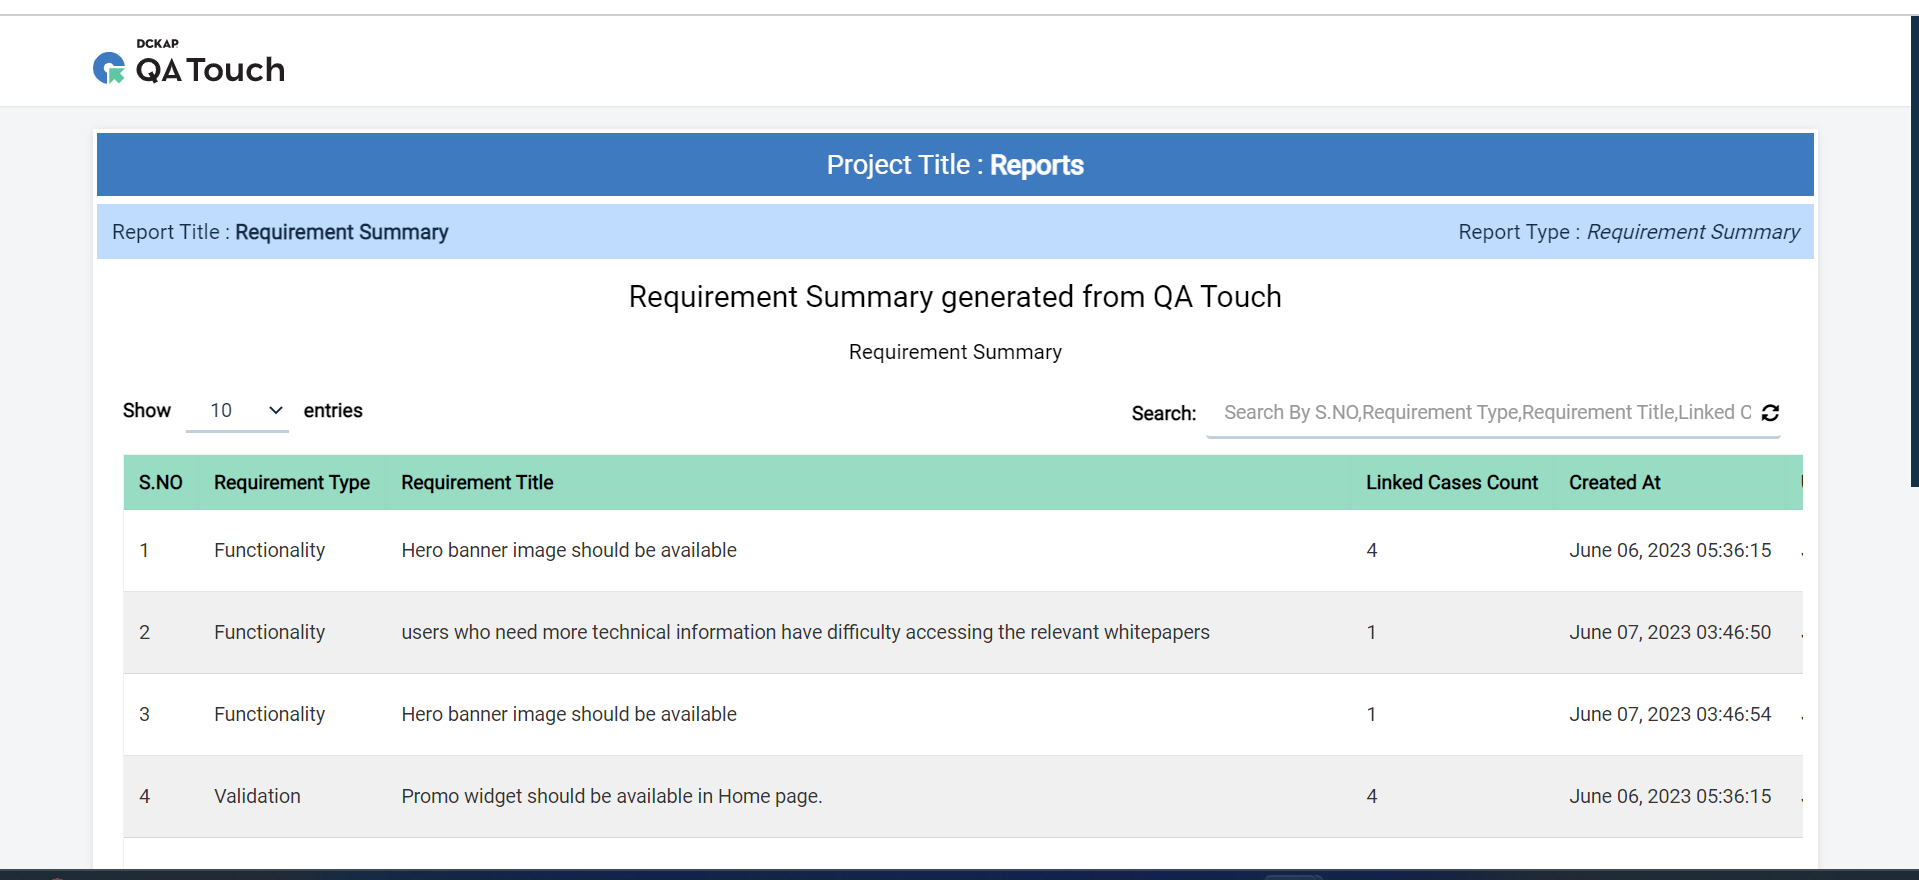Screen dimensions: 1919x880
Task: Sort by the S.NO column header
Action: pos(160,482)
